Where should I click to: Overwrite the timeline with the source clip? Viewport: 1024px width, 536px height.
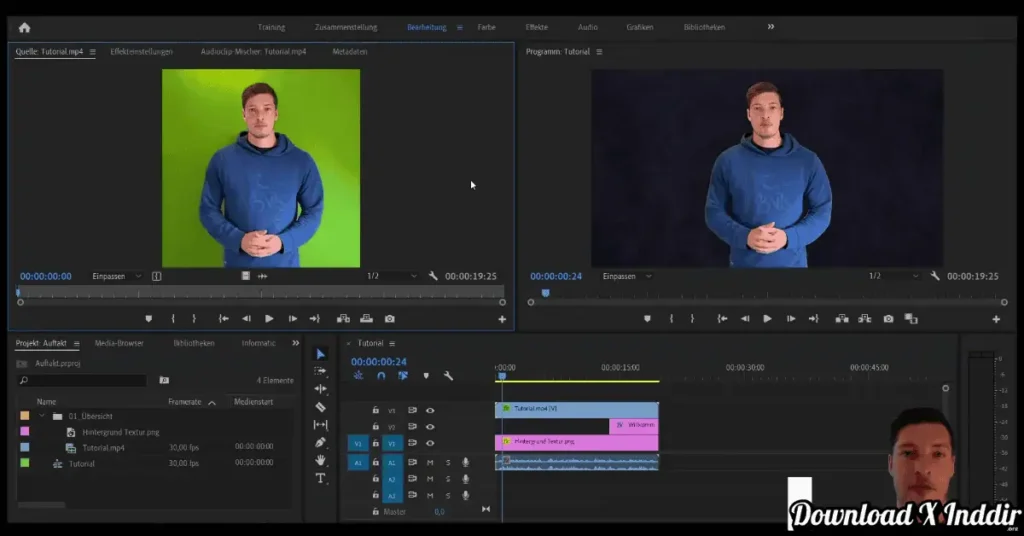click(x=366, y=319)
